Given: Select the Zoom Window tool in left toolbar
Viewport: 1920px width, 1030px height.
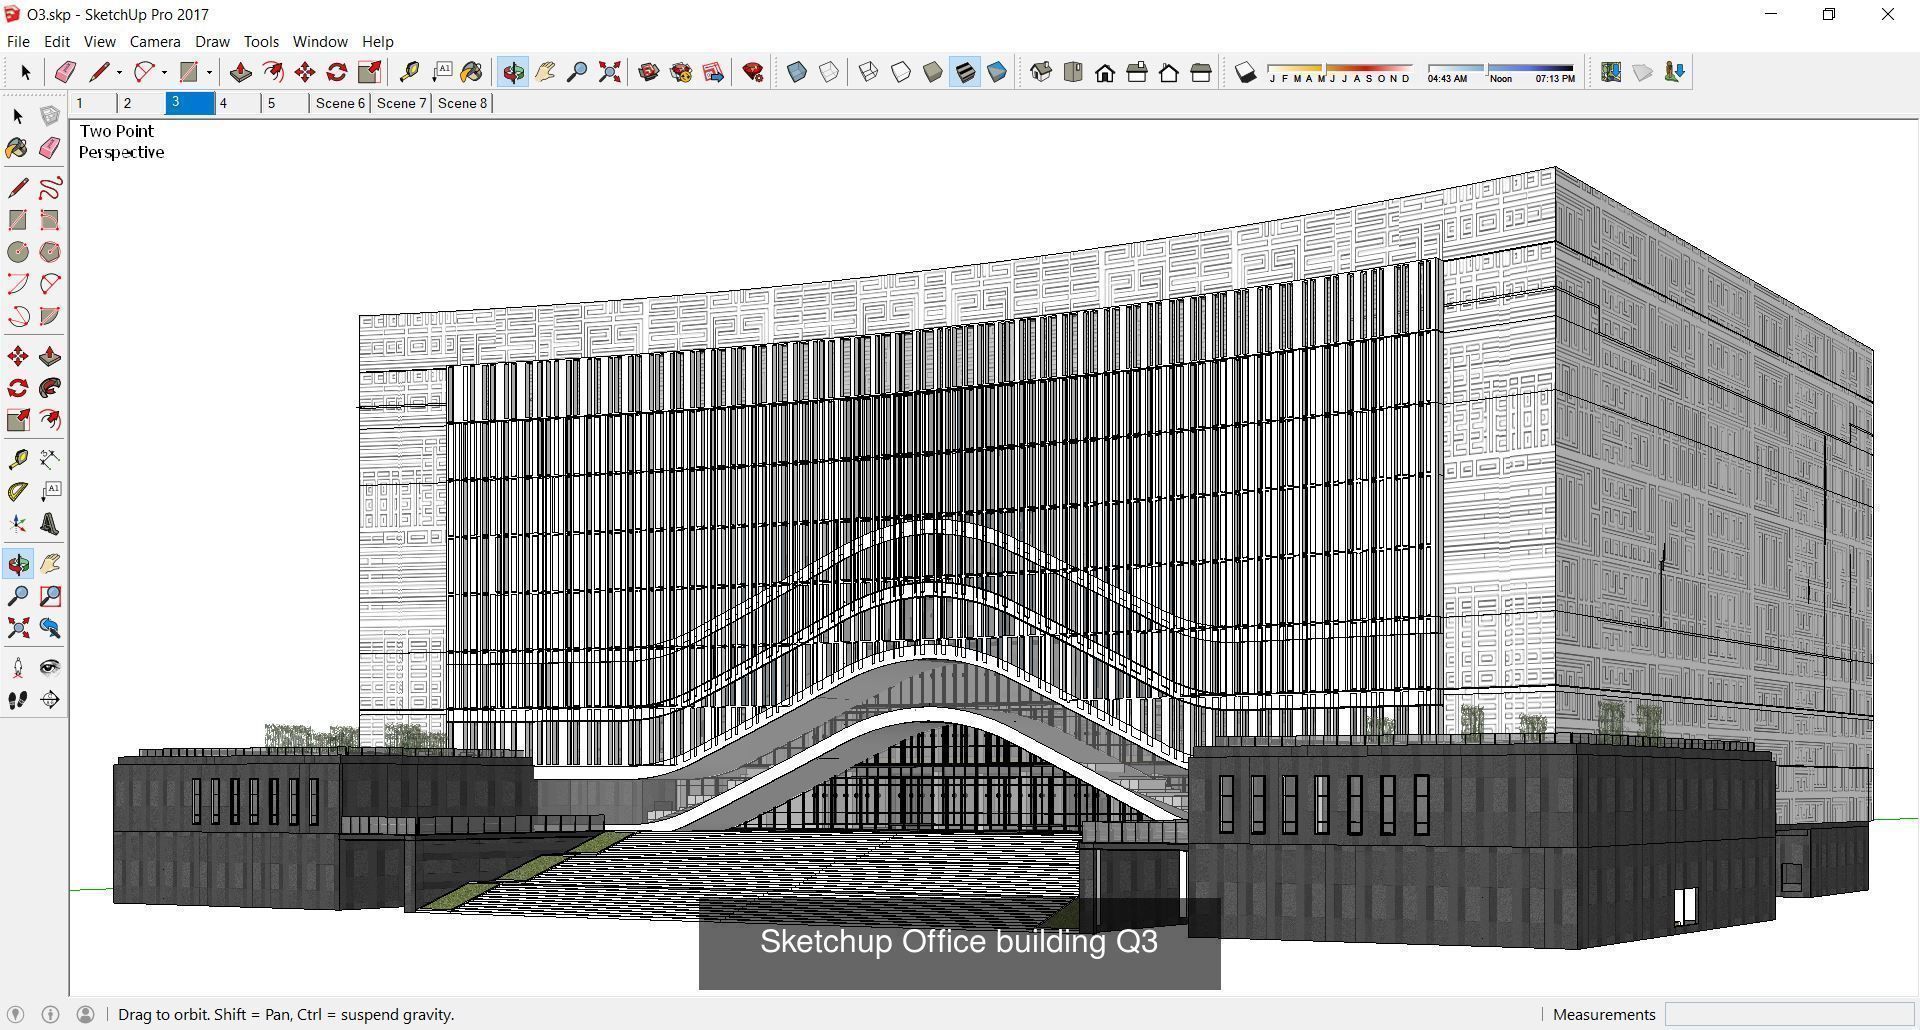Looking at the screenshot, I should [x=50, y=596].
